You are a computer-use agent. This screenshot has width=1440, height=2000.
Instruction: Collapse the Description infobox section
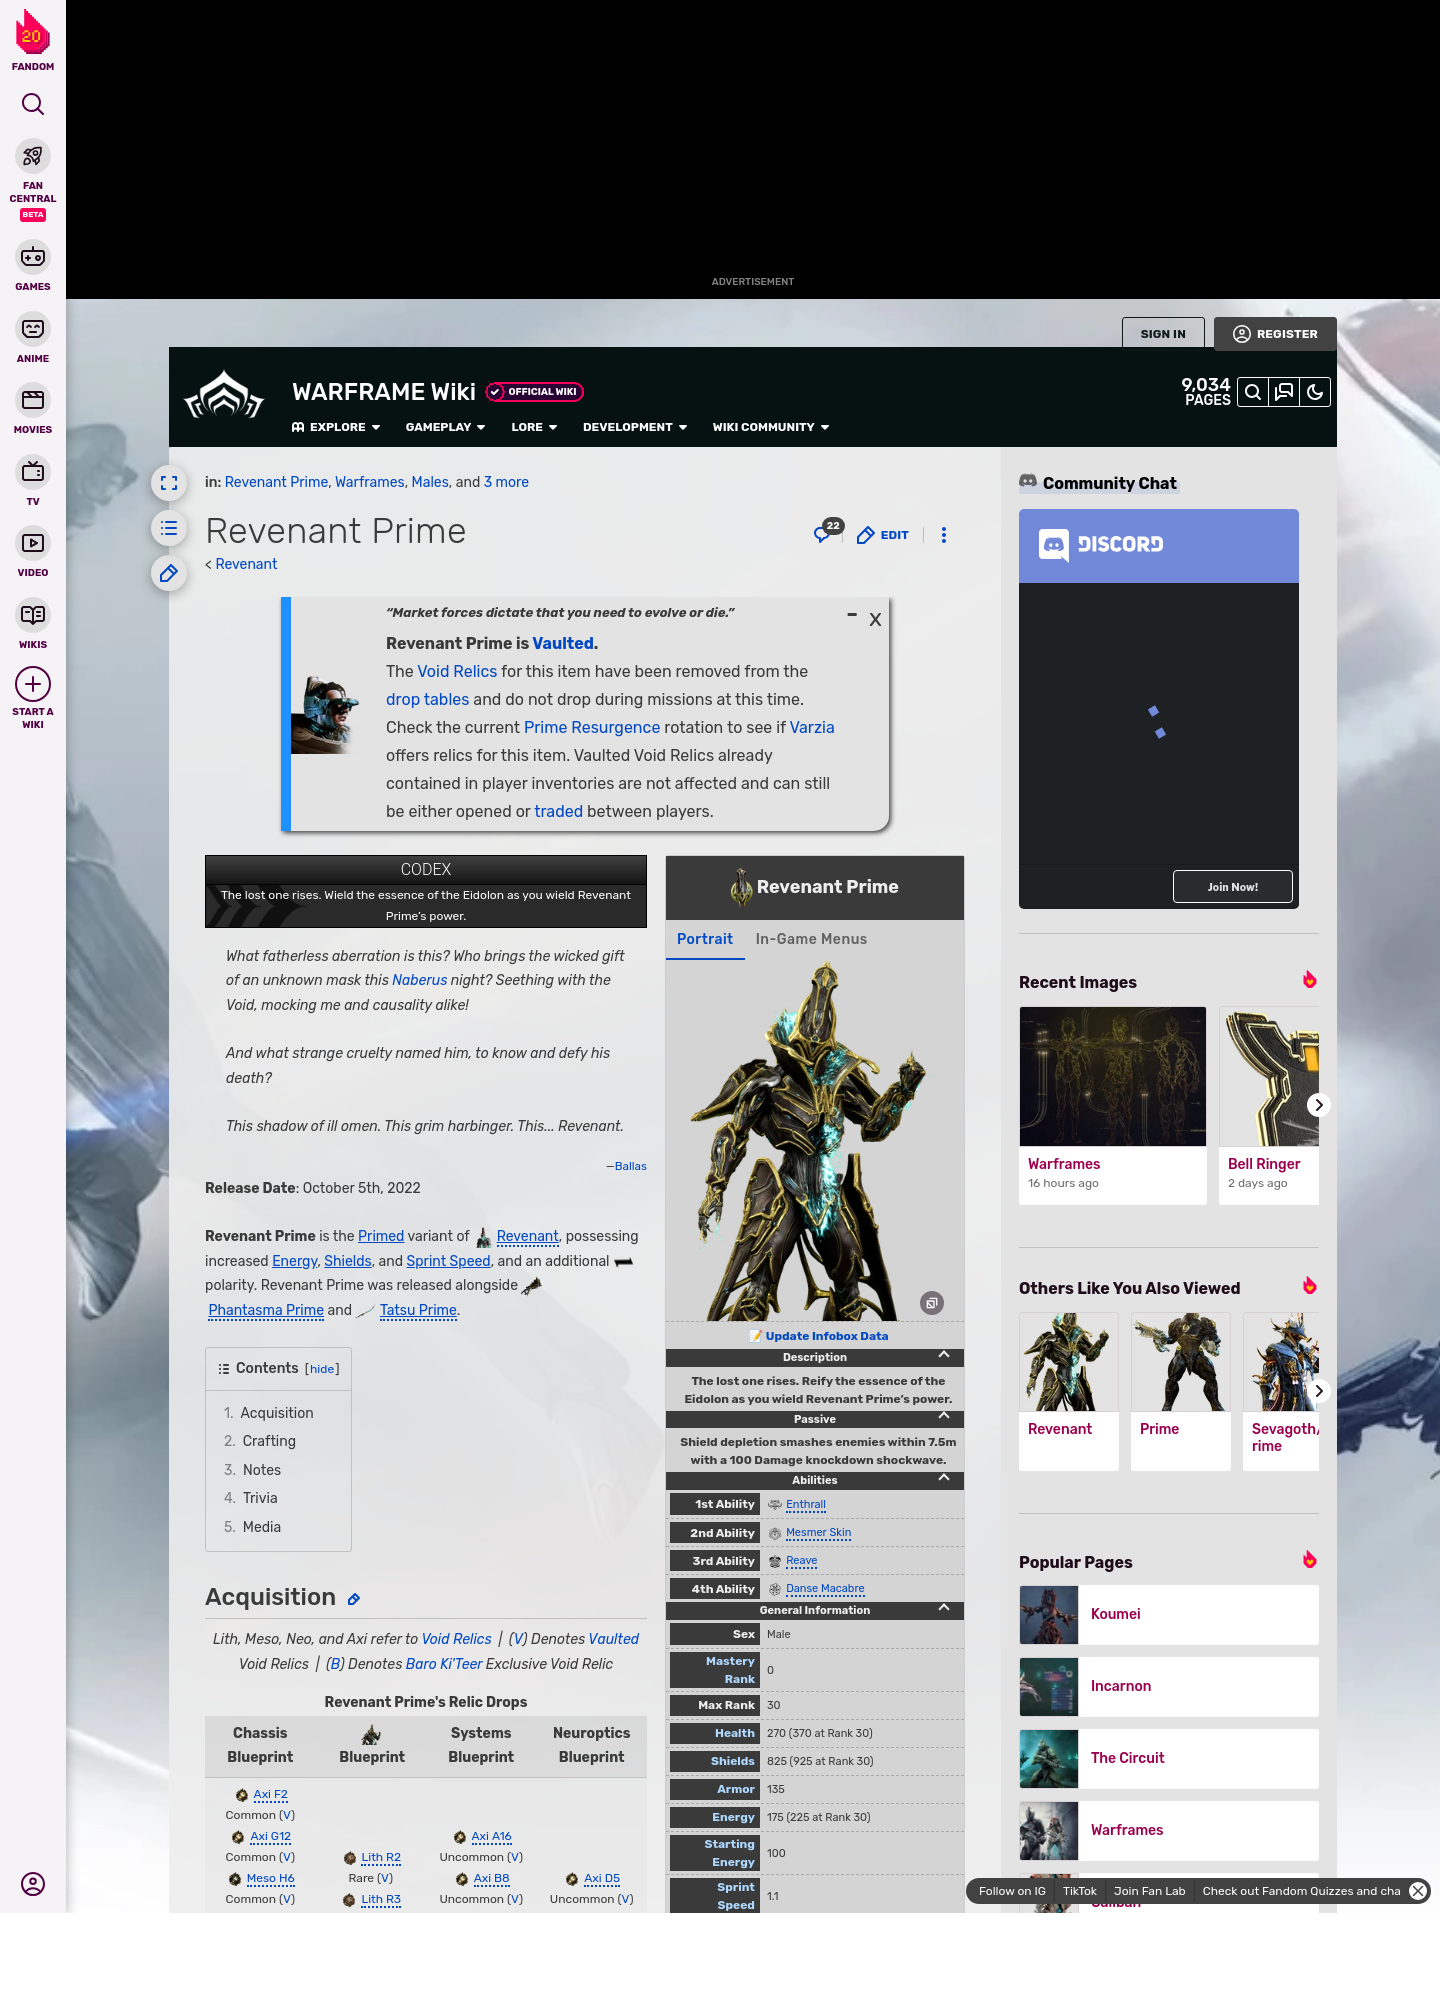point(944,1355)
